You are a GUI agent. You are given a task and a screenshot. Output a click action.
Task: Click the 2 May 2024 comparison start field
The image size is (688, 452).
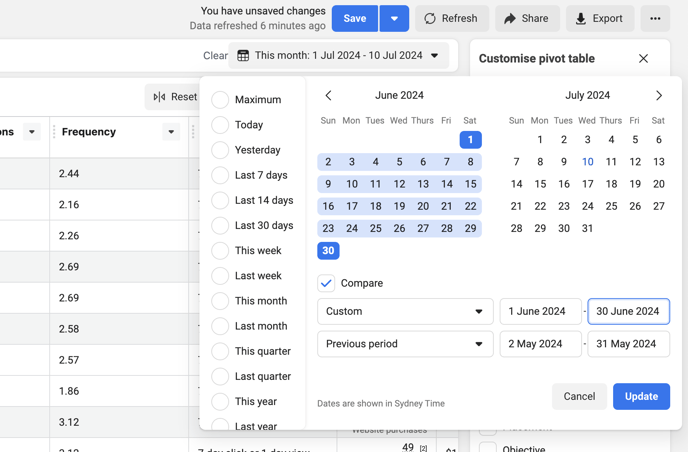[x=541, y=344]
